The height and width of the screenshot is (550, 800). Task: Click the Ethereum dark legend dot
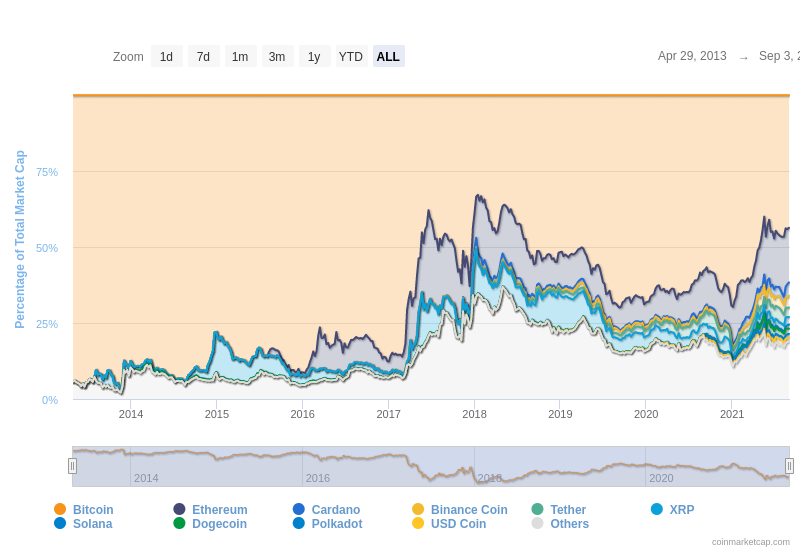[179, 509]
